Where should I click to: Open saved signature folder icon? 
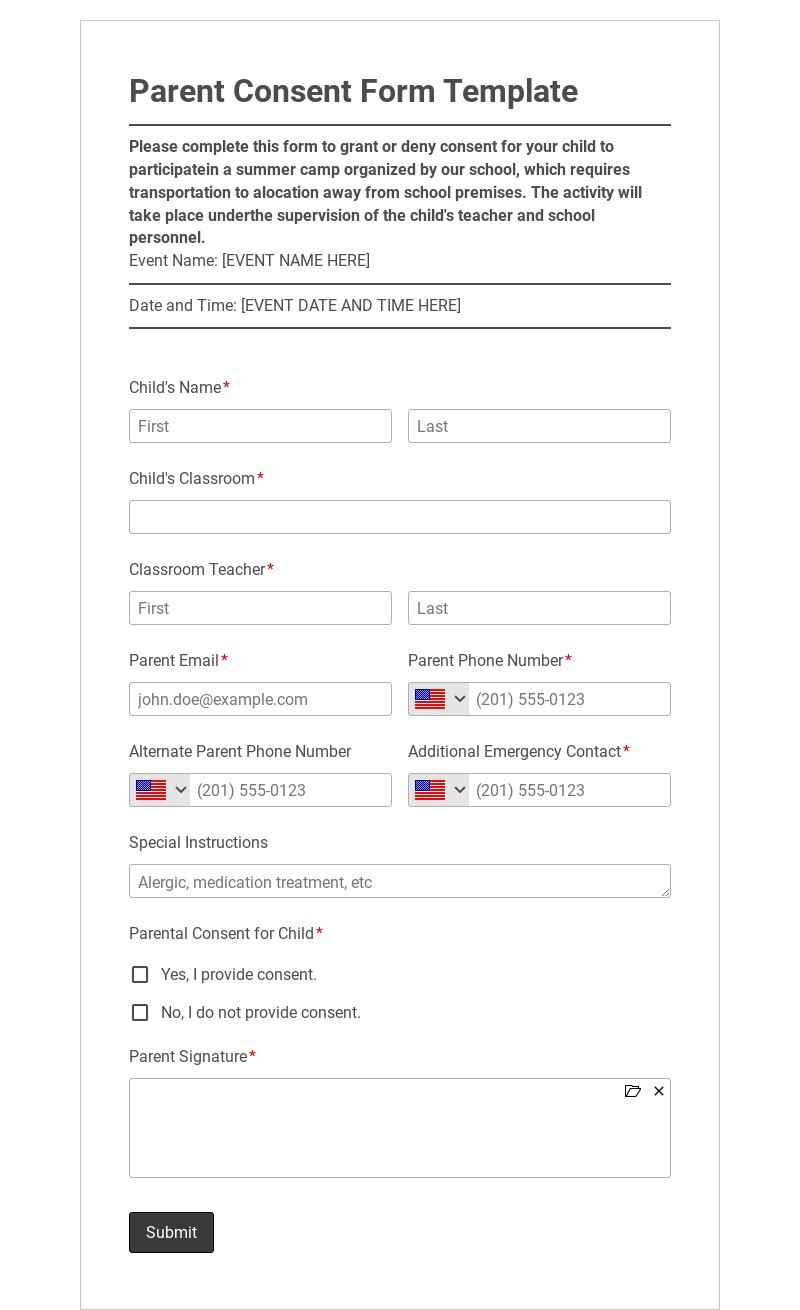[x=632, y=1091]
